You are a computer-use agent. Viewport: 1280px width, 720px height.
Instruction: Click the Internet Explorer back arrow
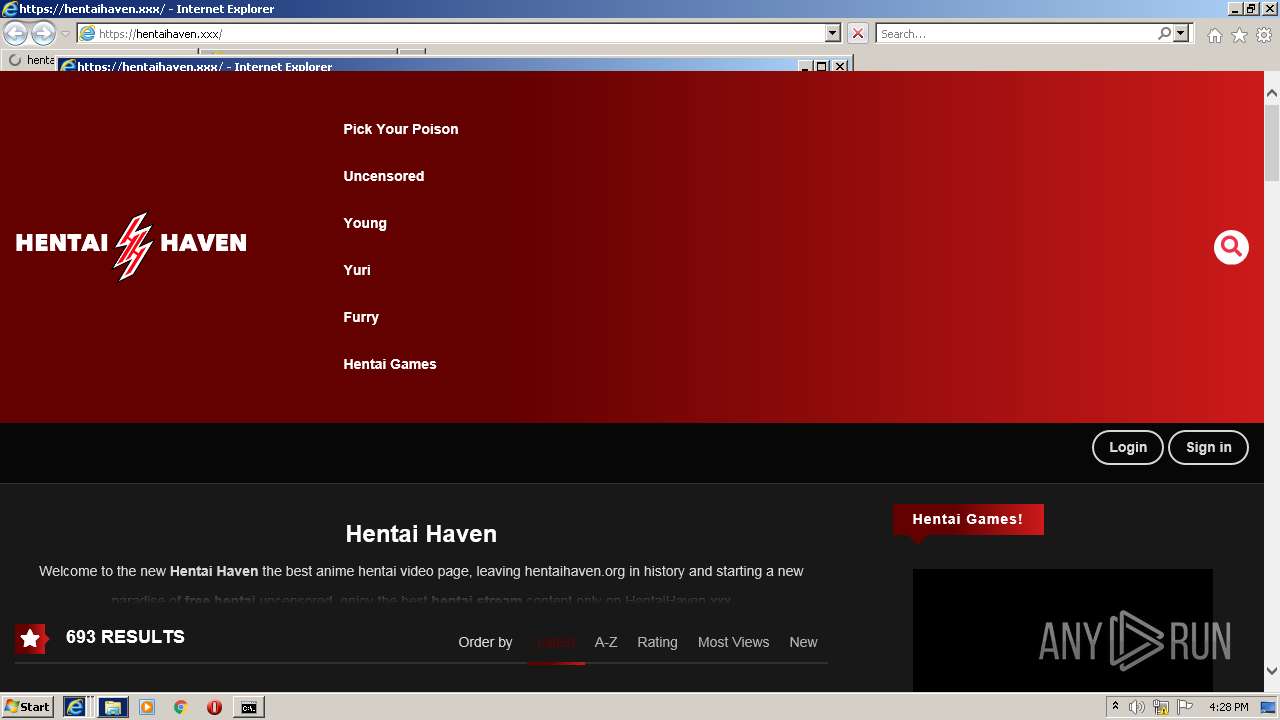pyautogui.click(x=16, y=33)
